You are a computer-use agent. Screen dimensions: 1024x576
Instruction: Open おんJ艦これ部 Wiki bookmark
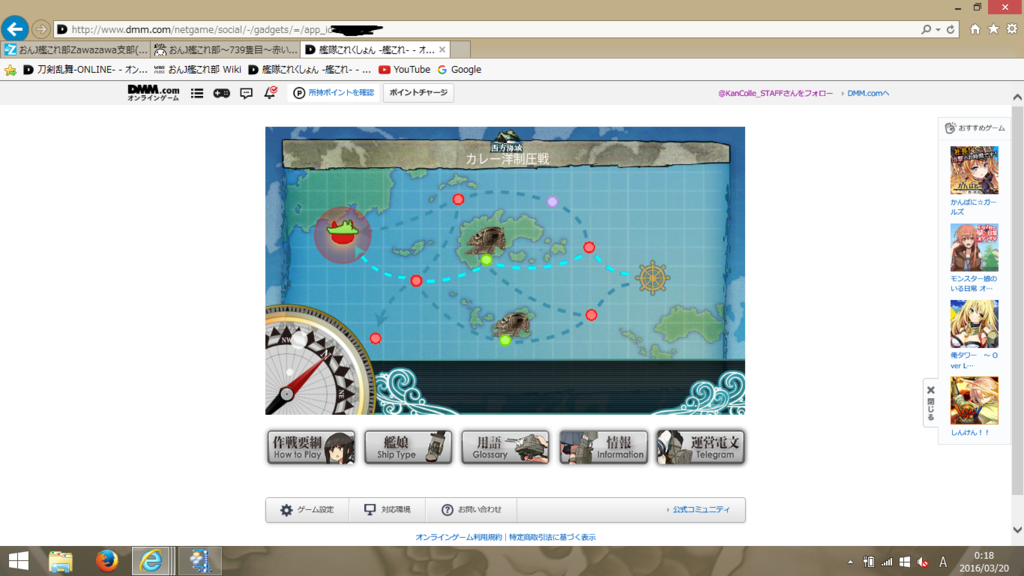click(198, 69)
